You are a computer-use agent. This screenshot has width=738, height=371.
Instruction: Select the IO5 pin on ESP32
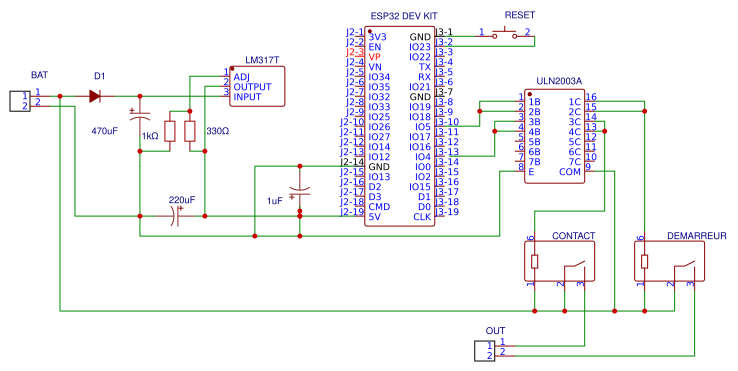click(x=423, y=127)
